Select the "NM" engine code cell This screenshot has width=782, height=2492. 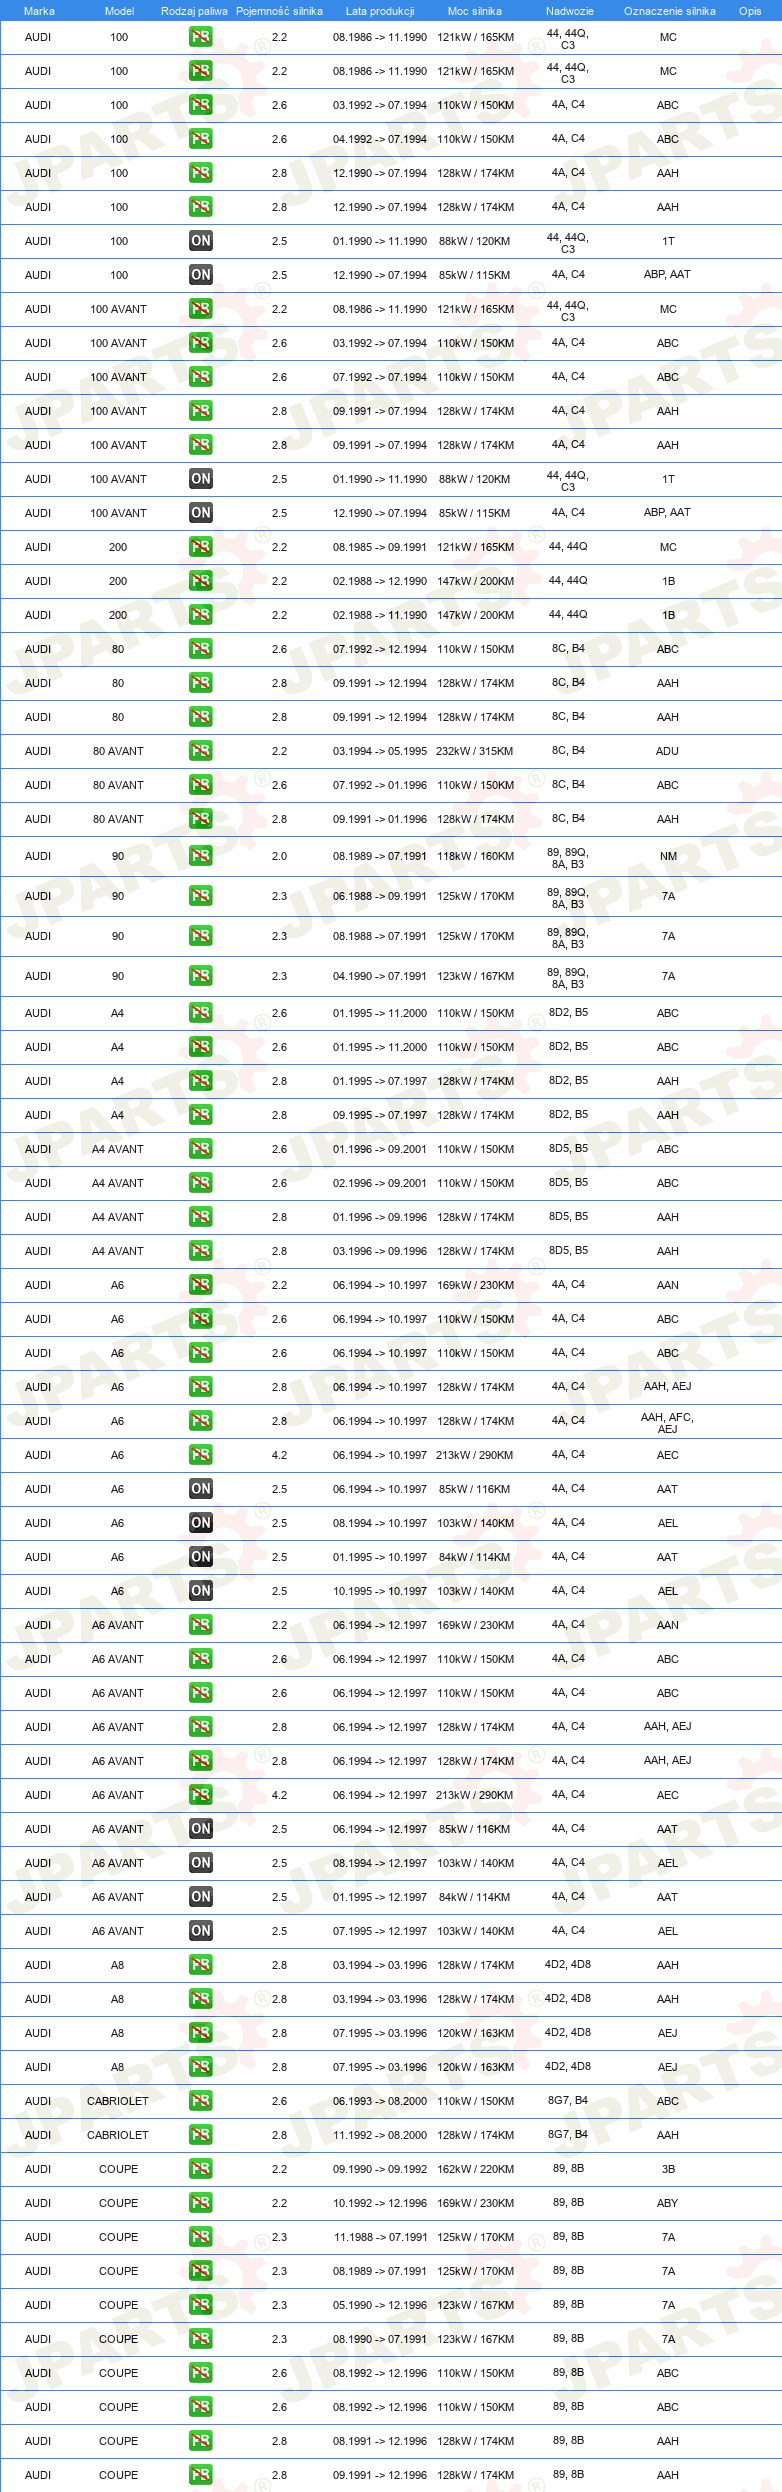tap(668, 856)
